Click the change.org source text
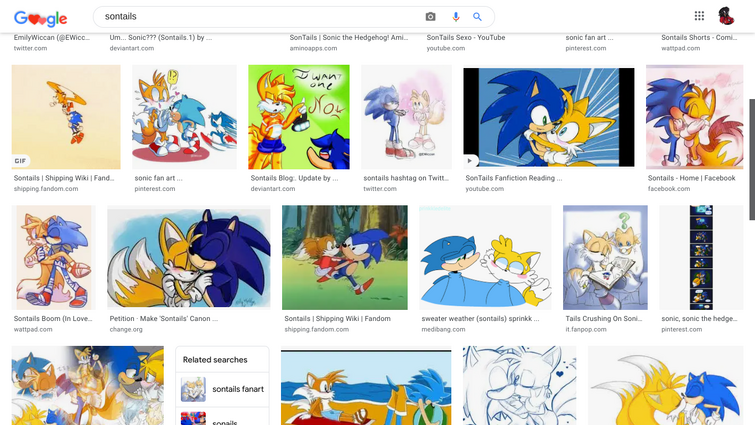The image size is (755, 425). point(126,330)
